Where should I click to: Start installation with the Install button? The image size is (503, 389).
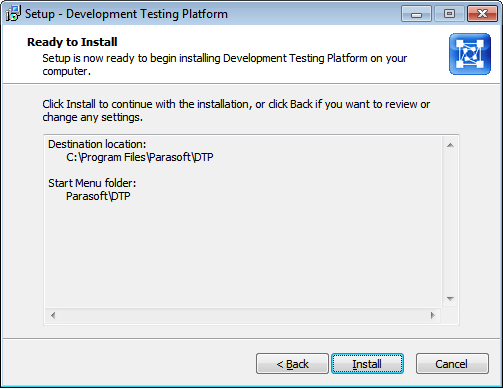(x=367, y=364)
